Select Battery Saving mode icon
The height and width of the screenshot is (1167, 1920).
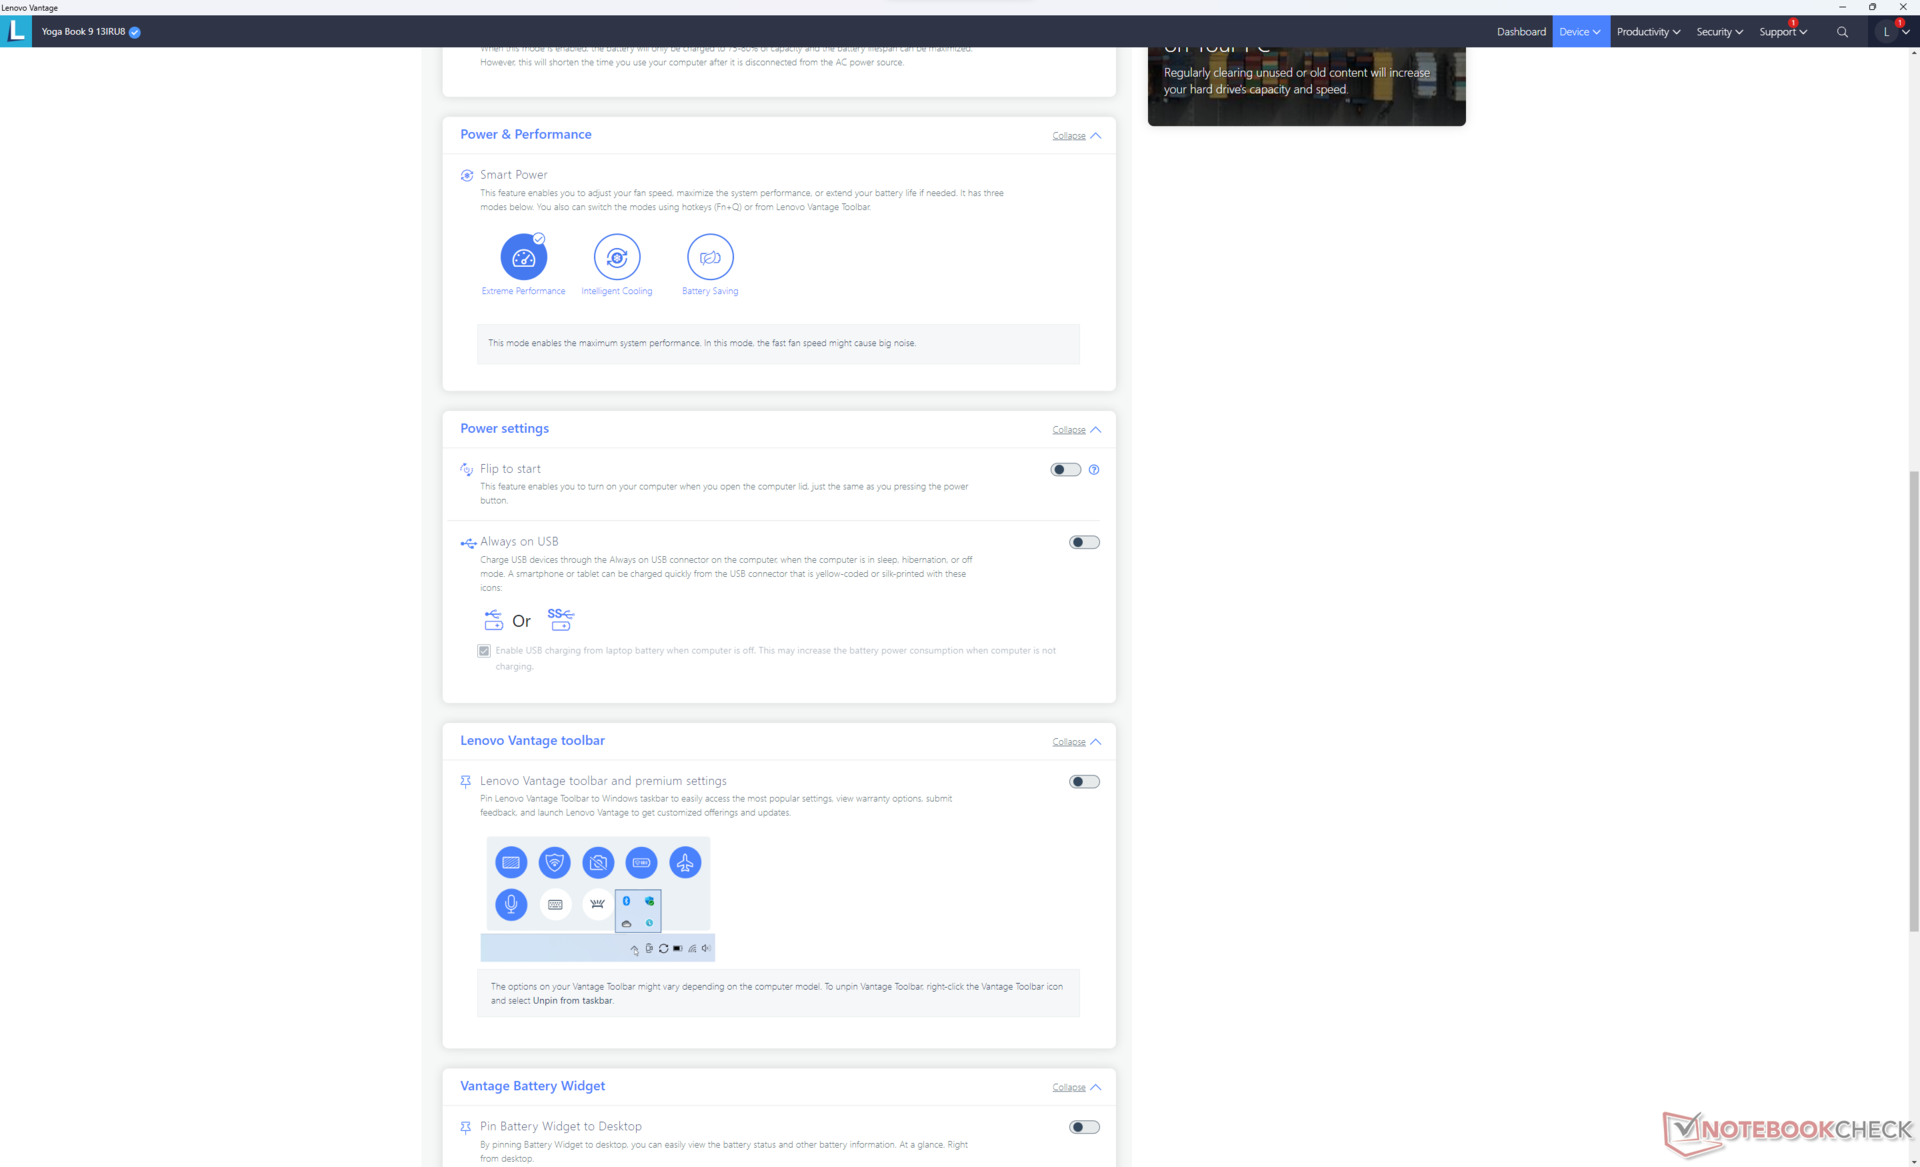pos(710,257)
